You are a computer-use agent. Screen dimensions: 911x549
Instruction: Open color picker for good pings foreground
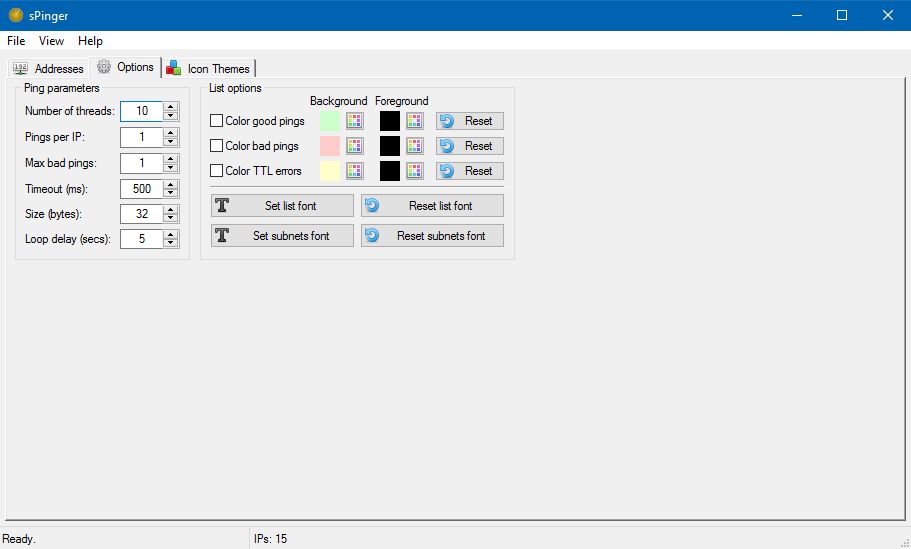pyautogui.click(x=414, y=121)
